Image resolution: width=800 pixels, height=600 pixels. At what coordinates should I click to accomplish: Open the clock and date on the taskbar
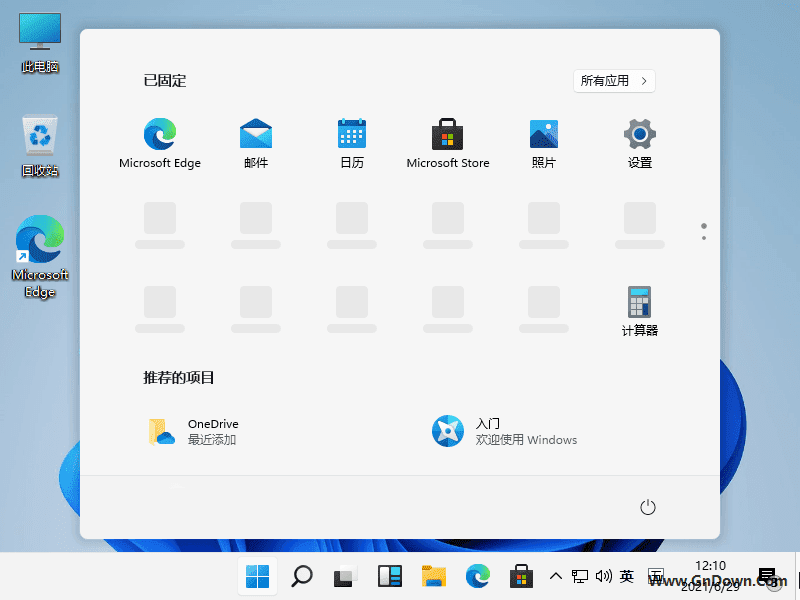(x=710, y=576)
